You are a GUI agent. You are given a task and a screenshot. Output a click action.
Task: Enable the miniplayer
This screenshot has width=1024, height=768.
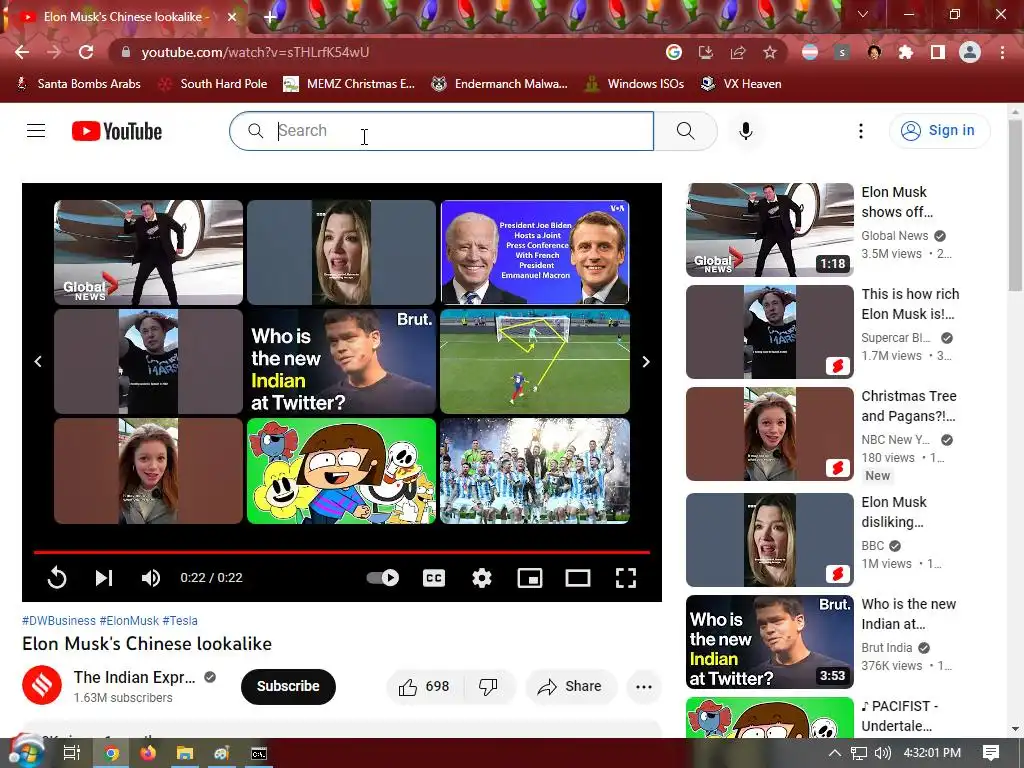coord(530,578)
